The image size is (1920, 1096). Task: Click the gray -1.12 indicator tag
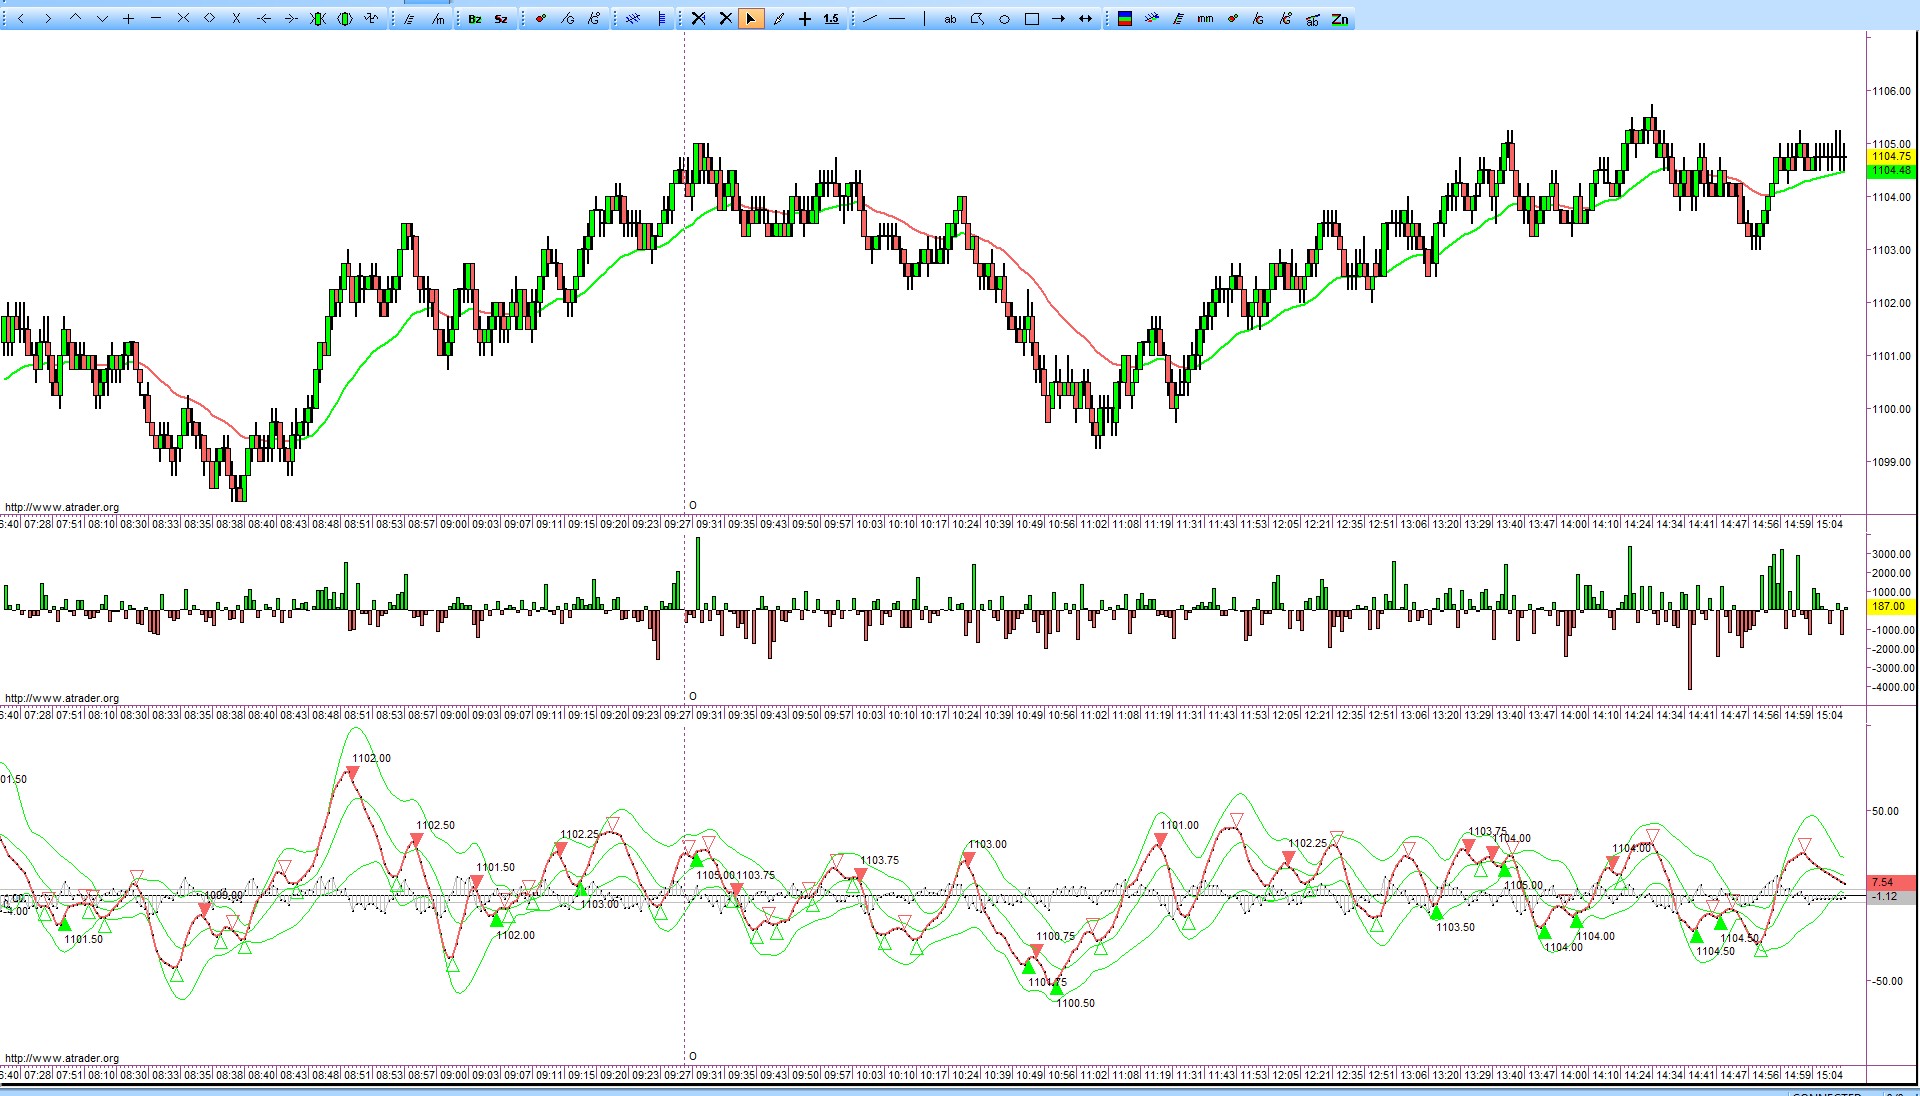(1892, 896)
